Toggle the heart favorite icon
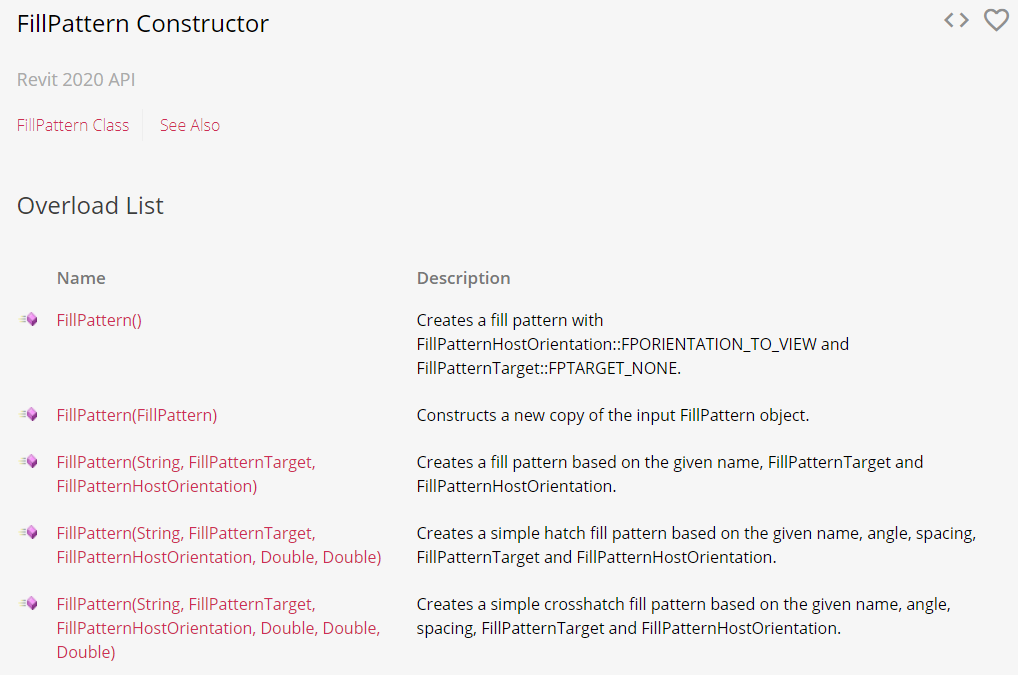 (x=996, y=20)
